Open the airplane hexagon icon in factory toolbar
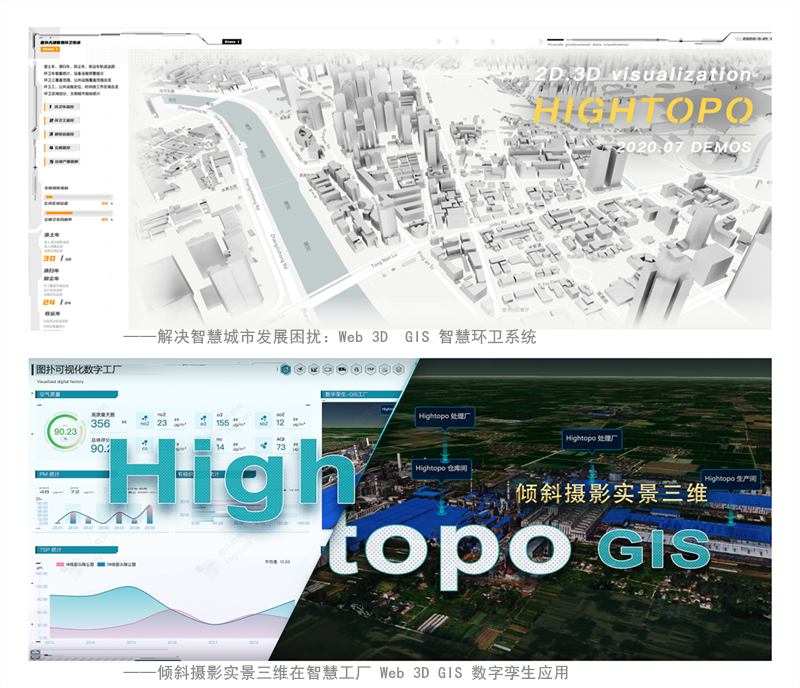The height and width of the screenshot is (688, 800). click(300, 370)
